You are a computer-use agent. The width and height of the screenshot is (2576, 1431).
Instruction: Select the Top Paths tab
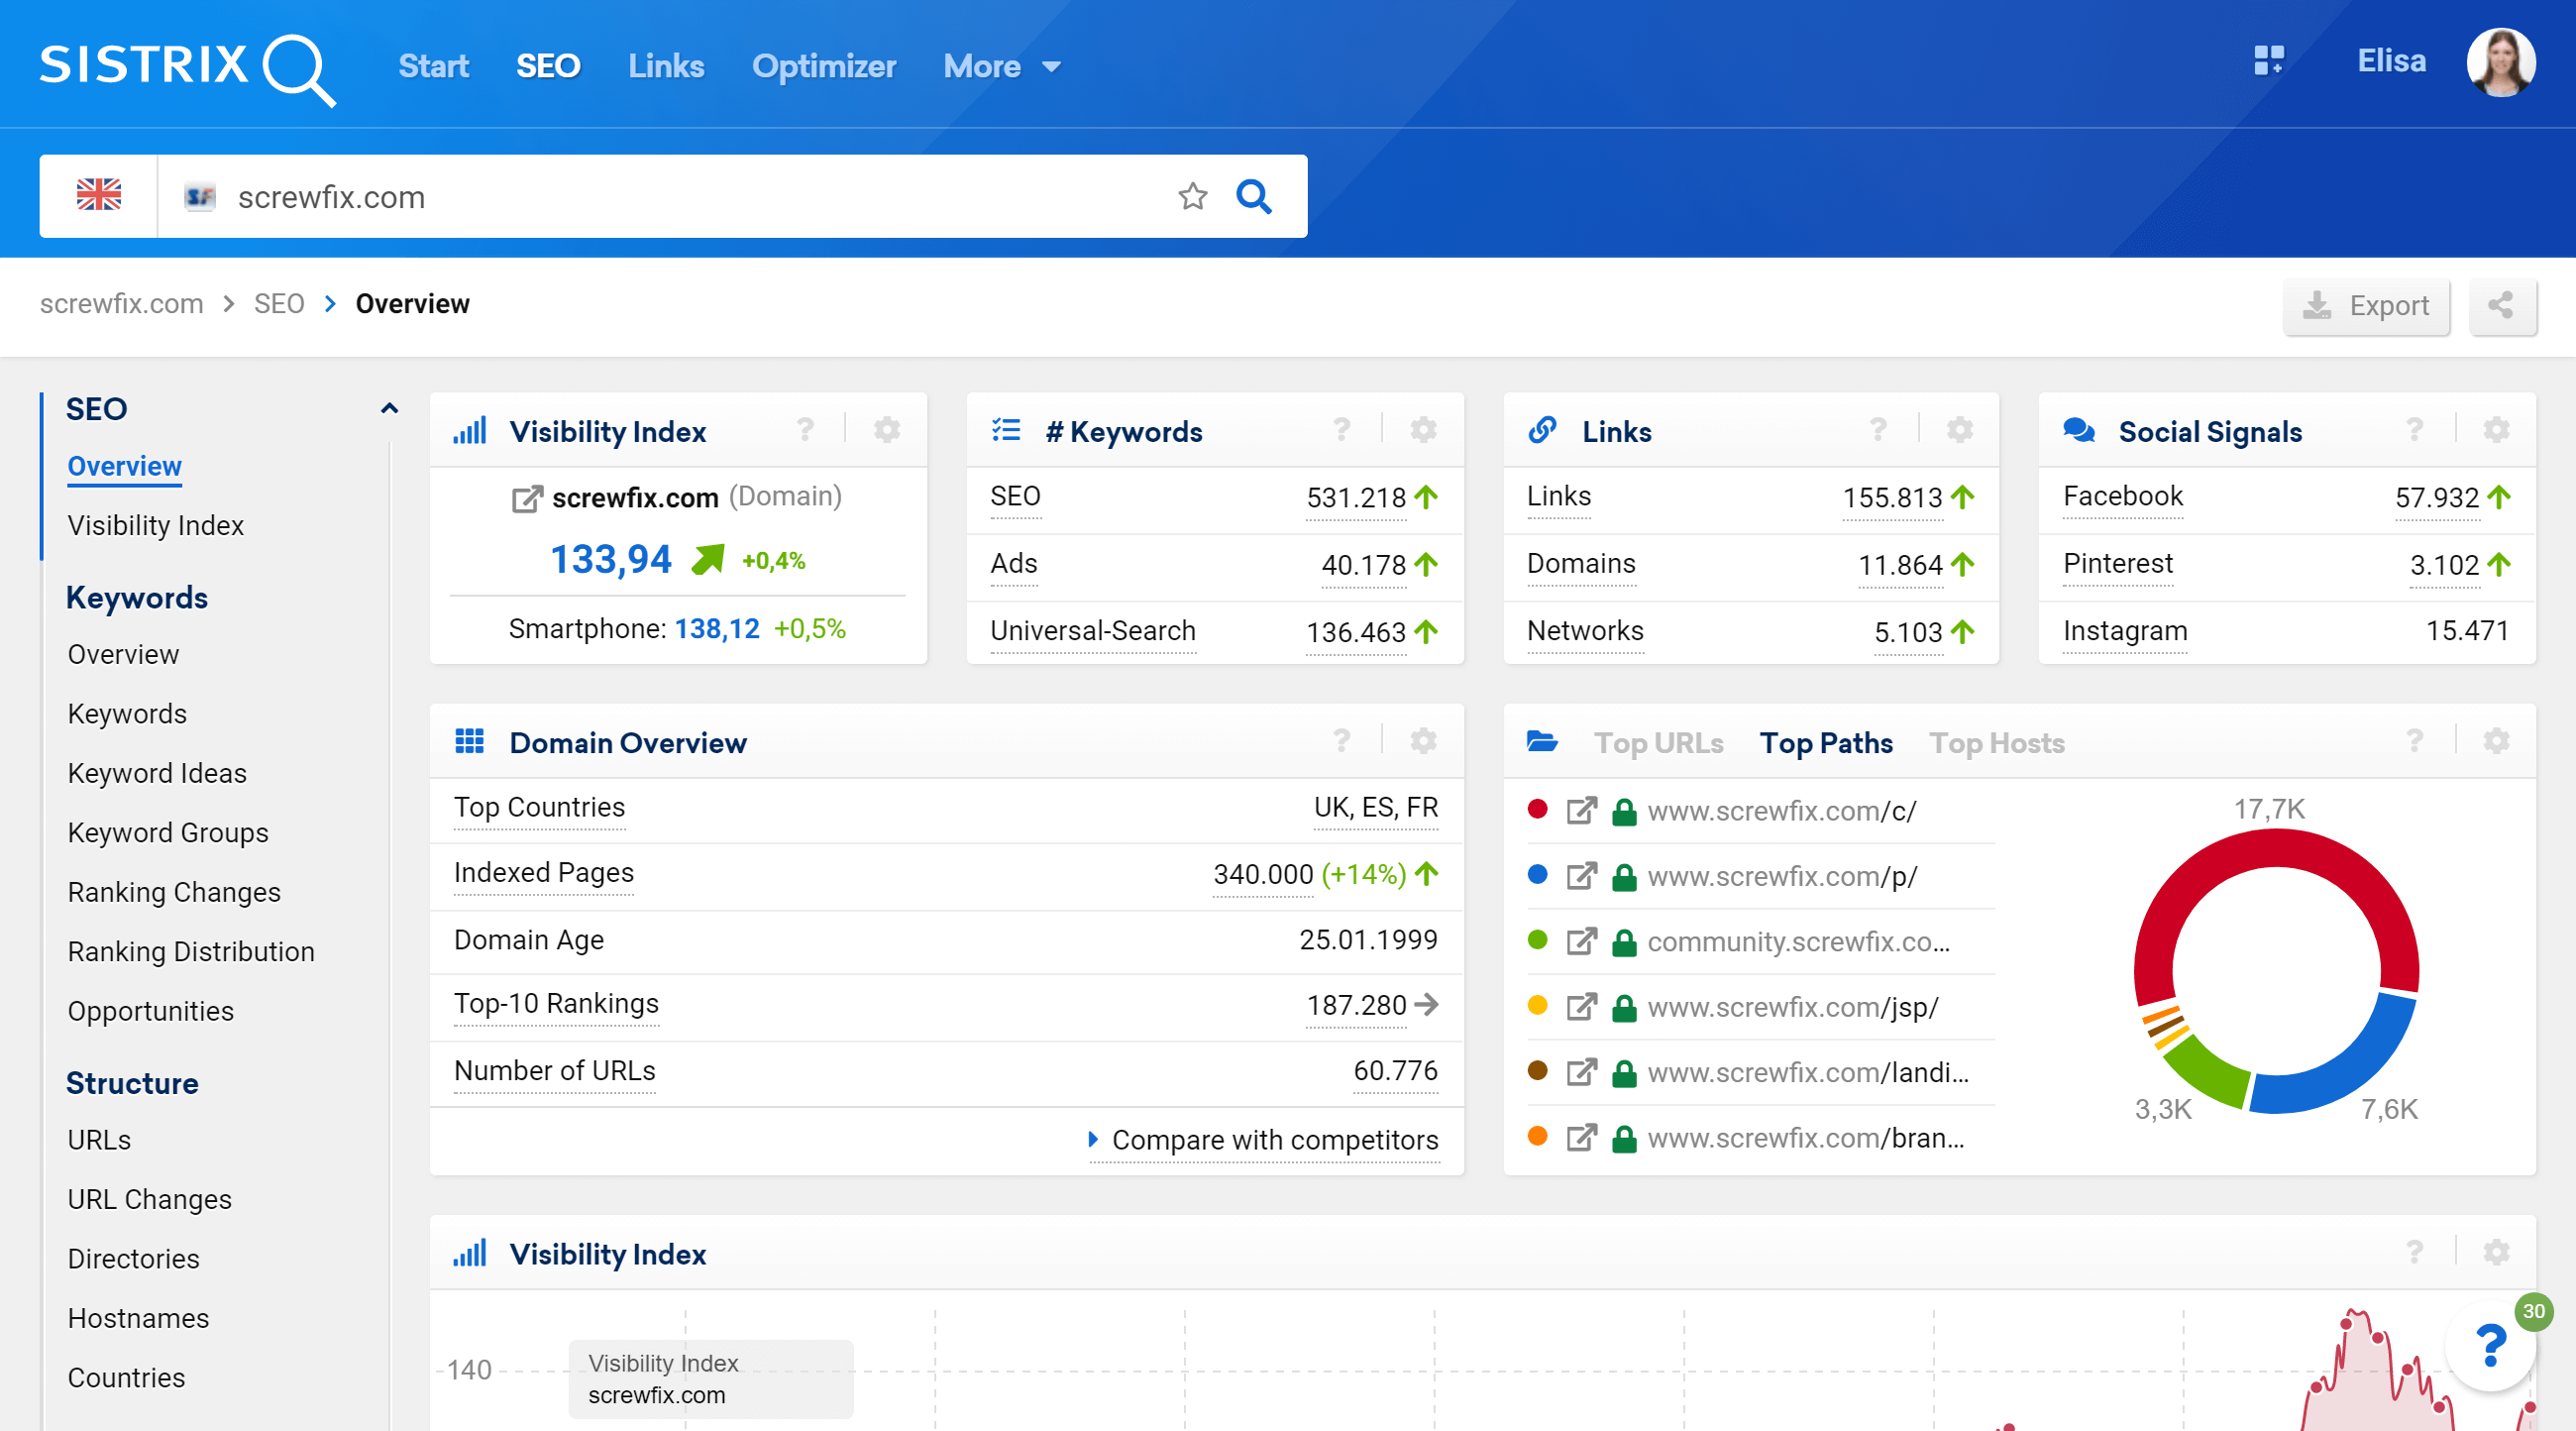point(1825,743)
